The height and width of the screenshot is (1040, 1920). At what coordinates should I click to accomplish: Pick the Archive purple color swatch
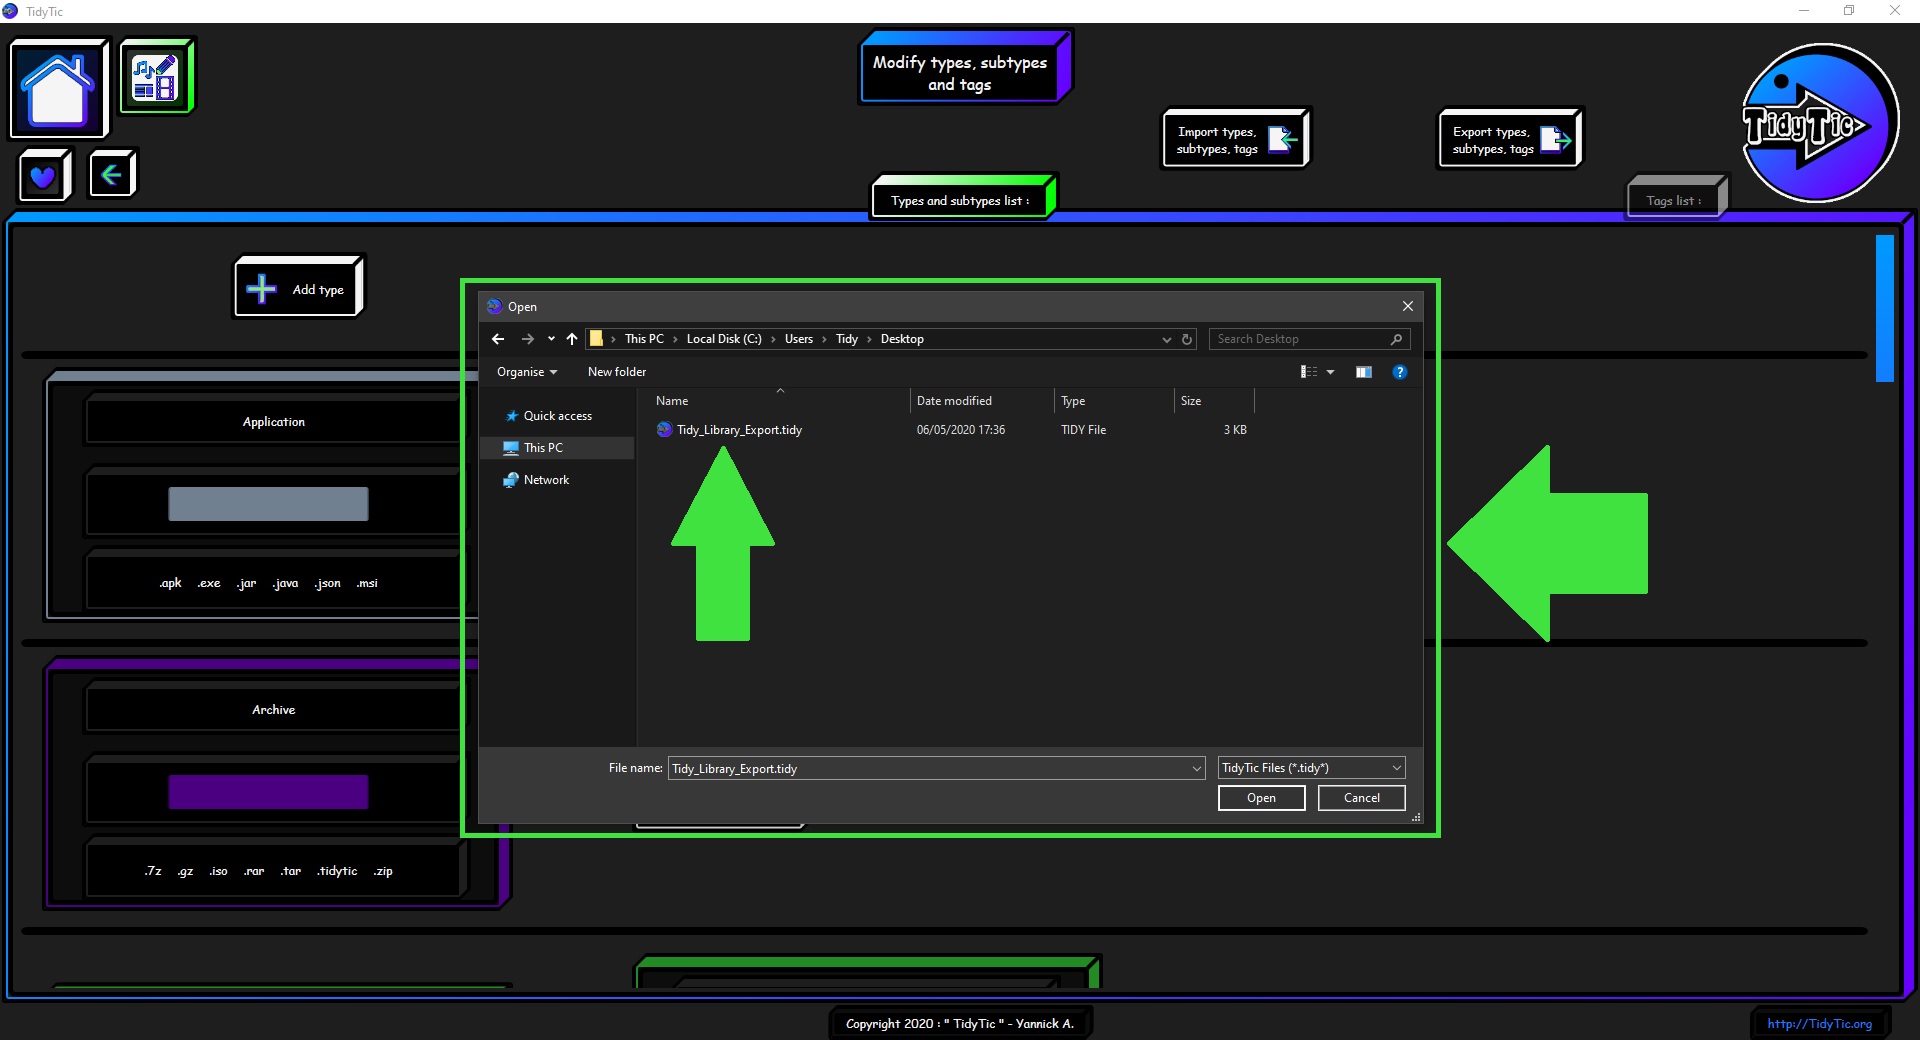pyautogui.click(x=268, y=791)
